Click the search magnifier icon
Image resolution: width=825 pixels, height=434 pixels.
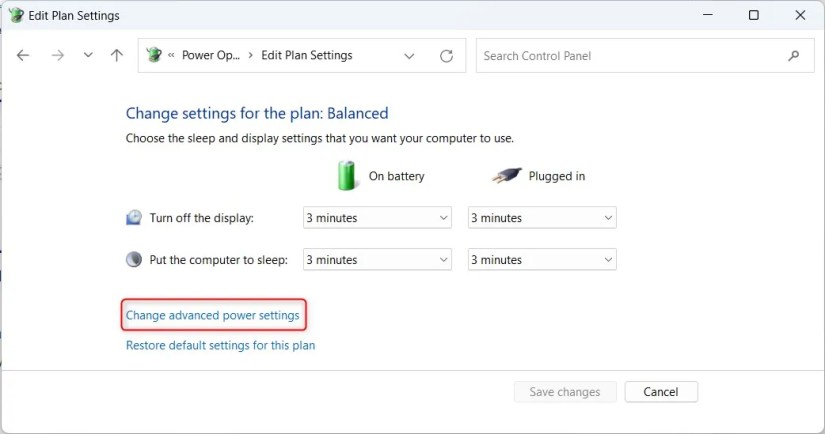pyautogui.click(x=793, y=56)
